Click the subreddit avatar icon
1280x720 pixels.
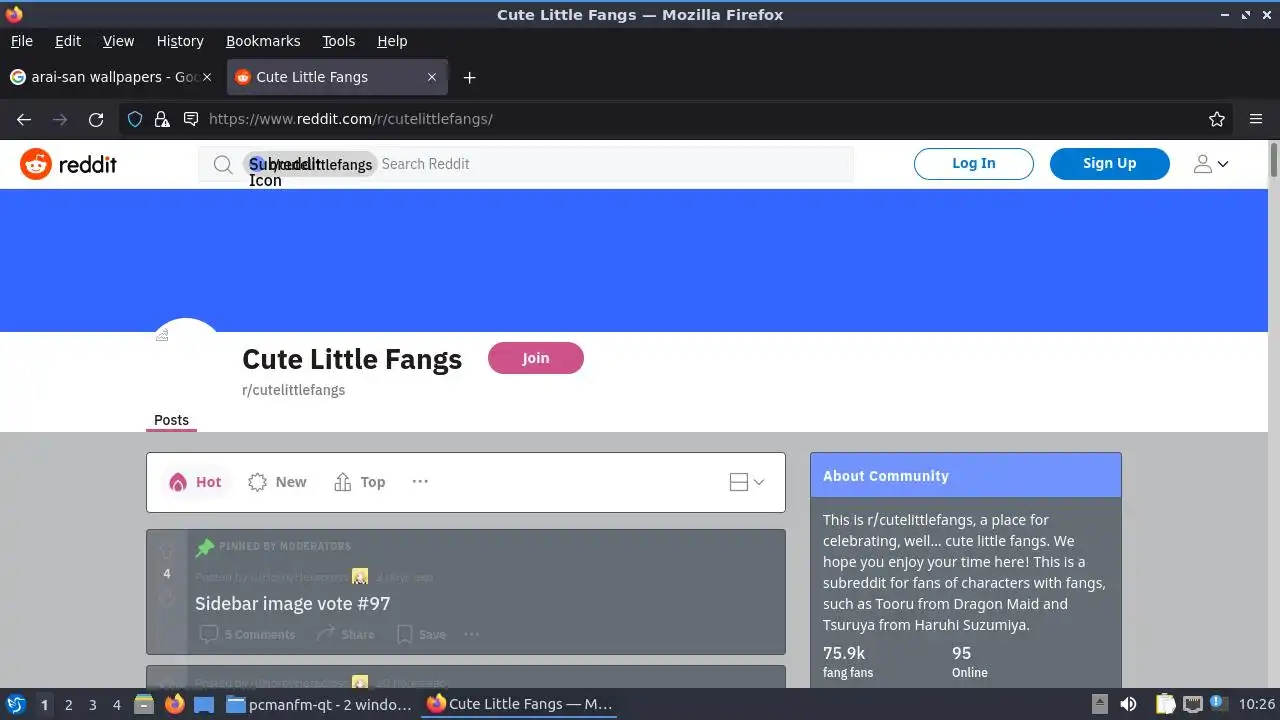186,356
